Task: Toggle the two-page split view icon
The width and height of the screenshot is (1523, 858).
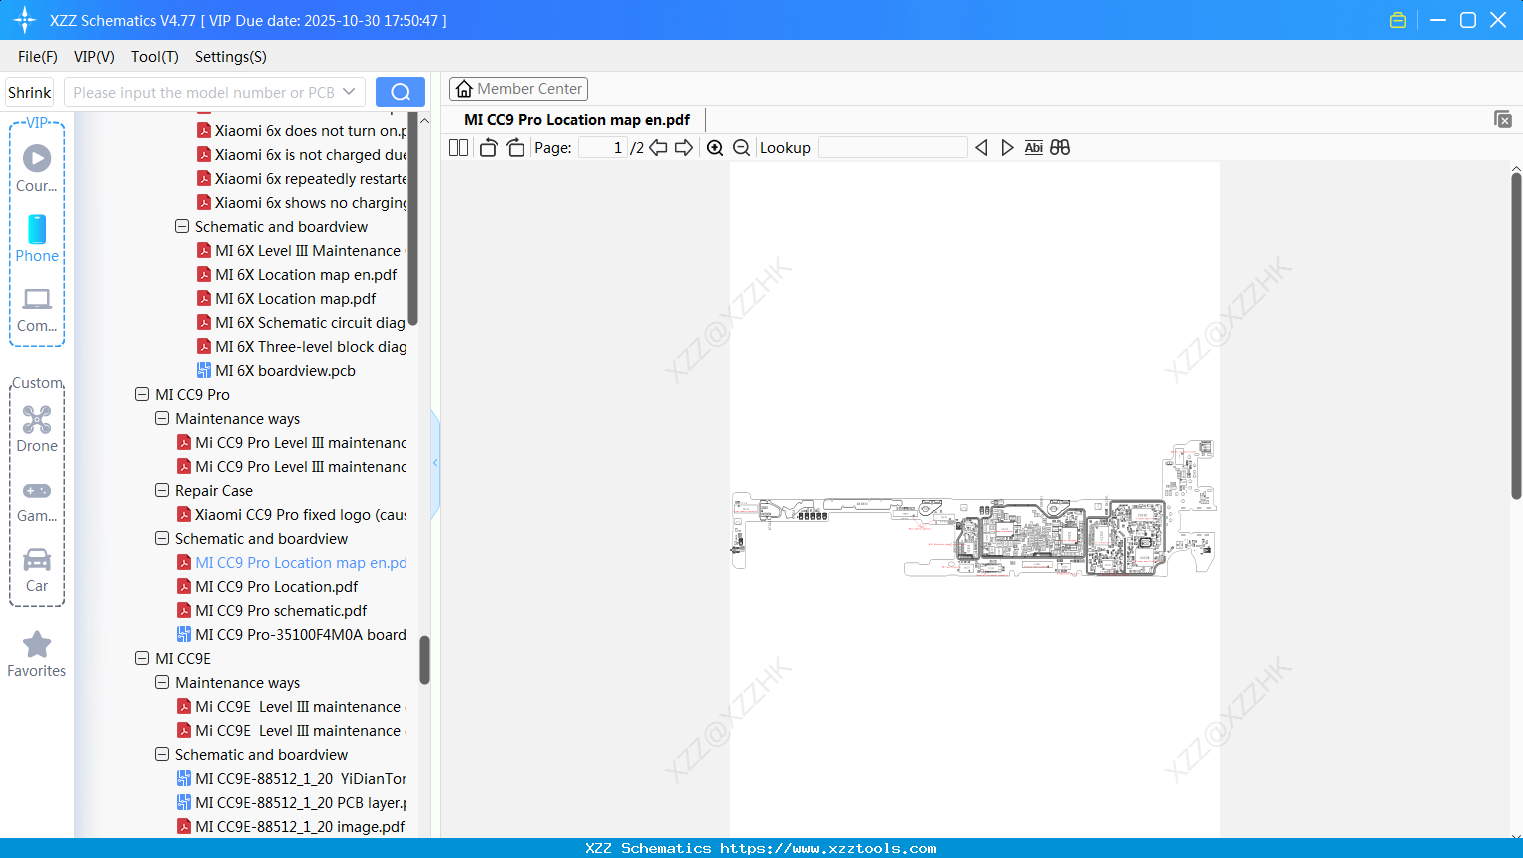Action: (458, 148)
